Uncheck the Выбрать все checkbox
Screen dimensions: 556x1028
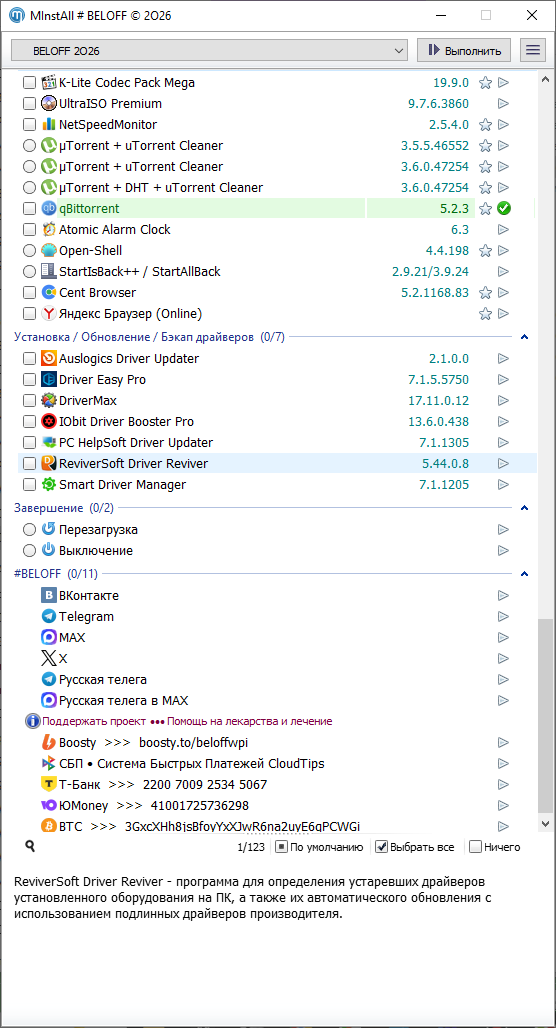tap(381, 846)
